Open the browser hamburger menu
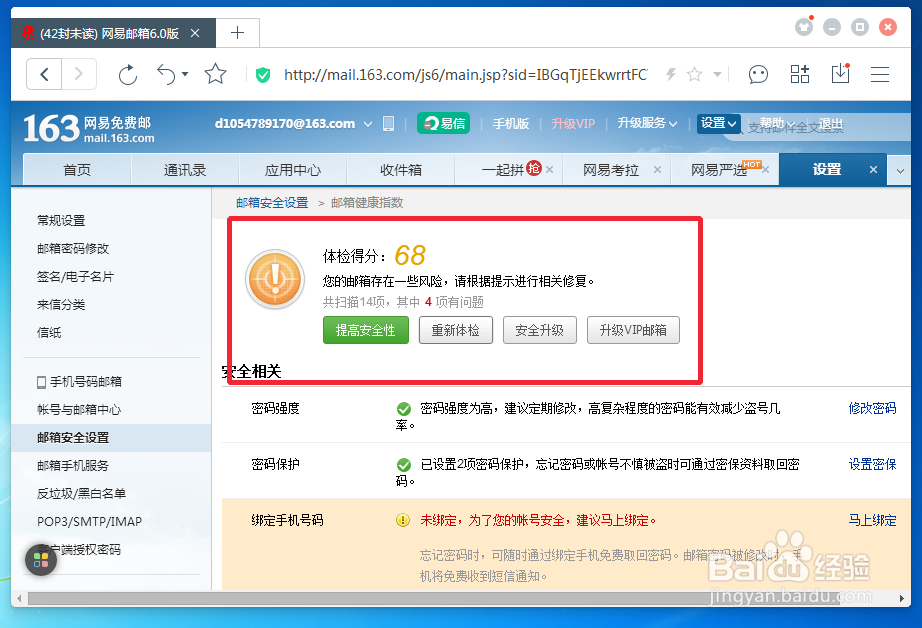 coord(880,74)
